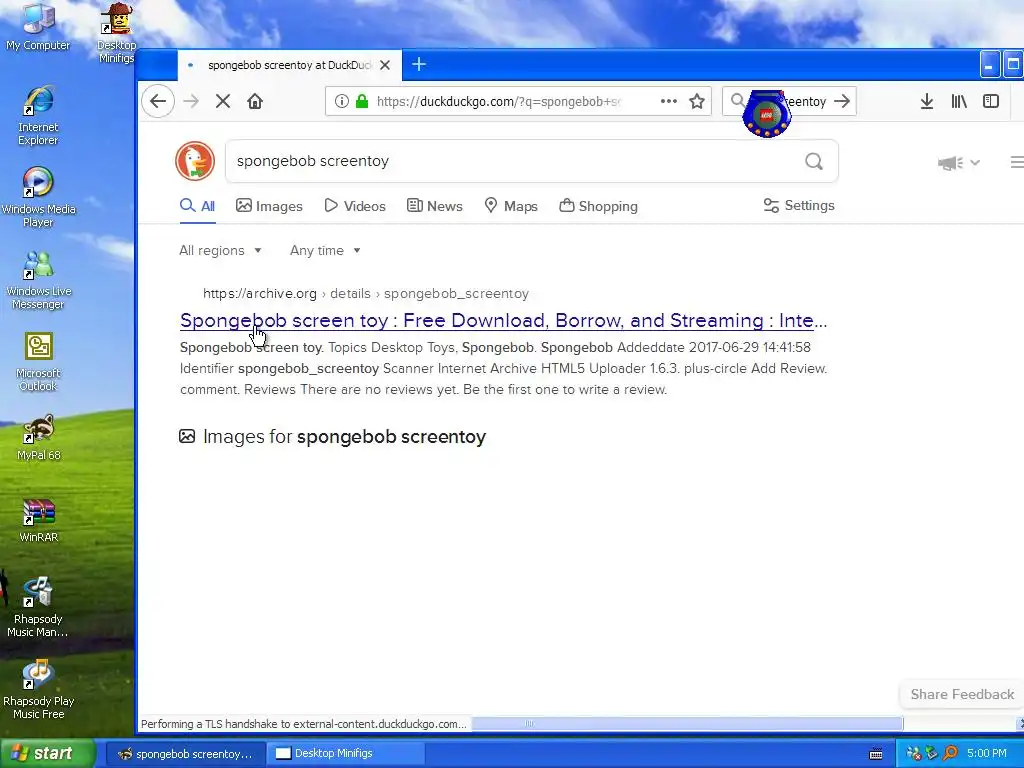Focus the DuckDuckGo search query field
Viewport: 1024px width, 768px height.
(516, 161)
